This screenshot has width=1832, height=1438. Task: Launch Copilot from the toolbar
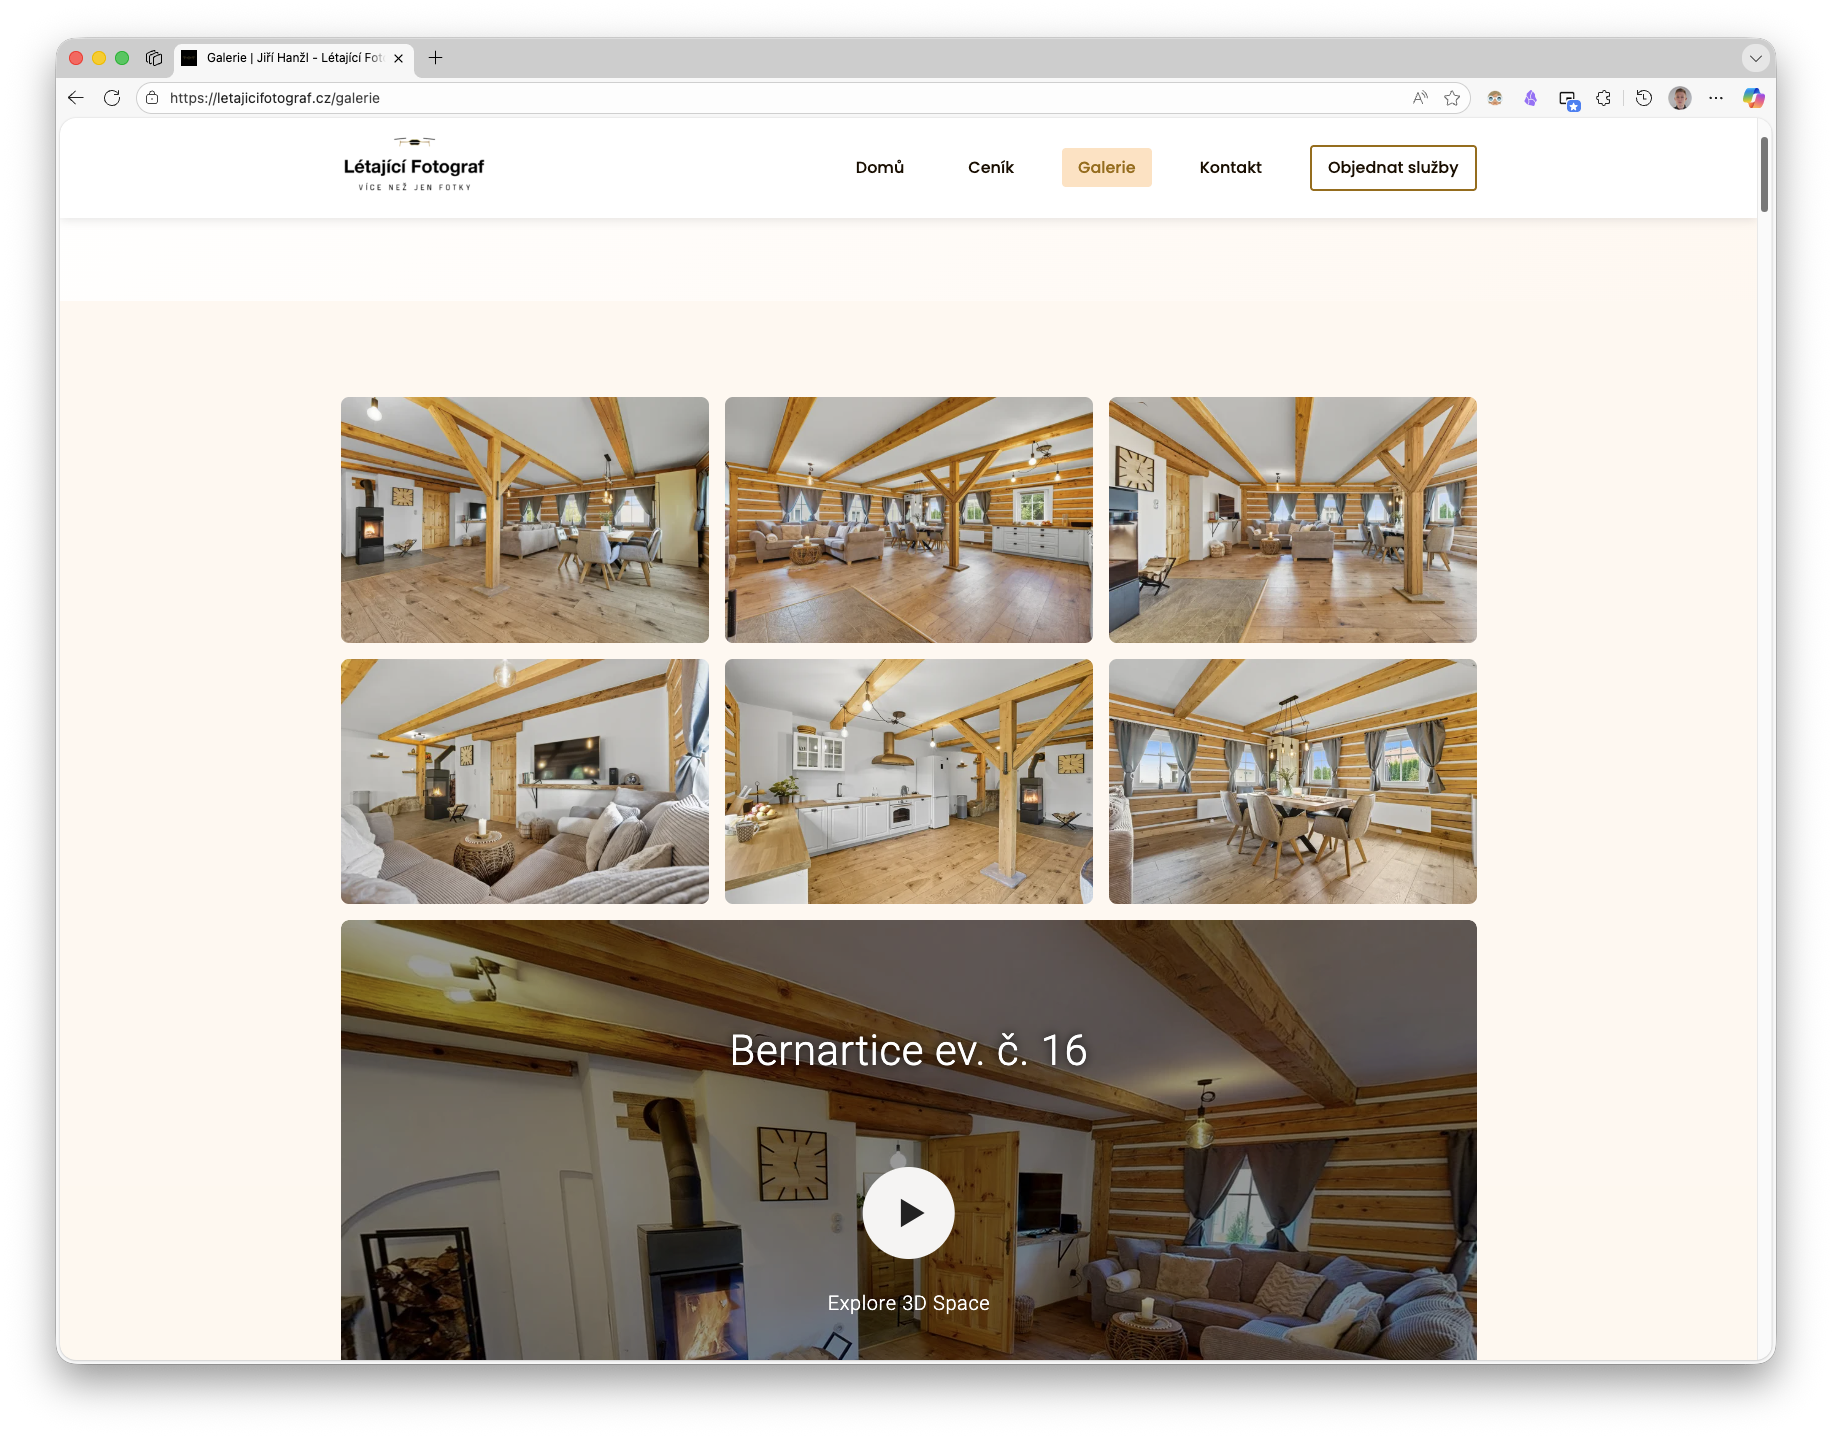(1753, 98)
